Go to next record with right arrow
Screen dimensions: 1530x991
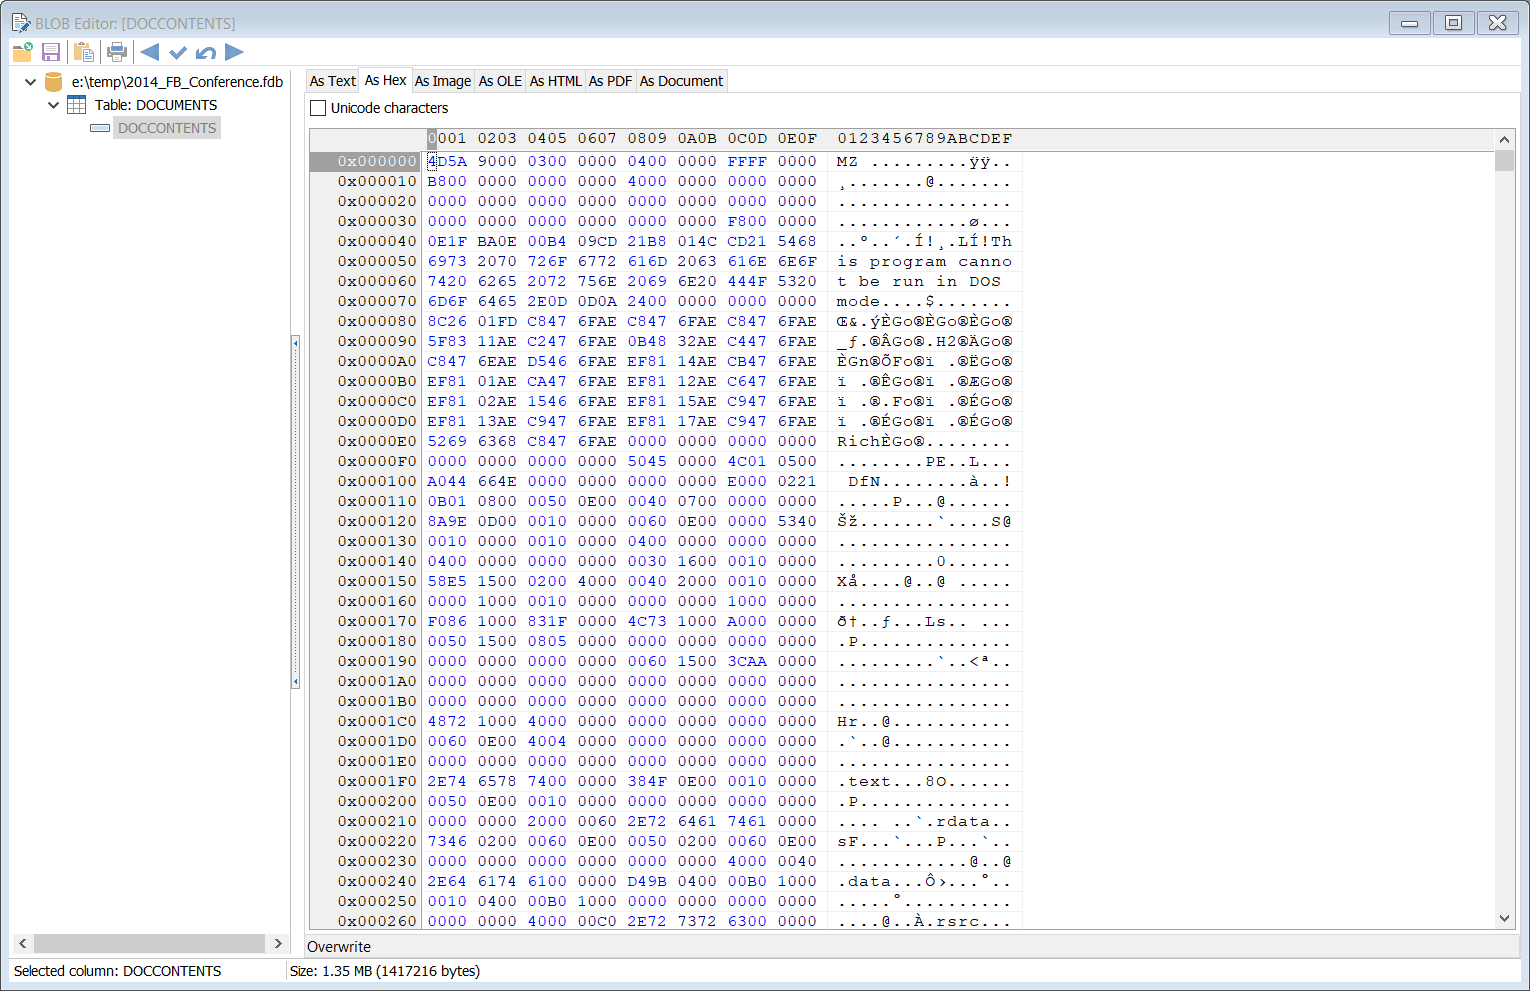pyautogui.click(x=234, y=52)
